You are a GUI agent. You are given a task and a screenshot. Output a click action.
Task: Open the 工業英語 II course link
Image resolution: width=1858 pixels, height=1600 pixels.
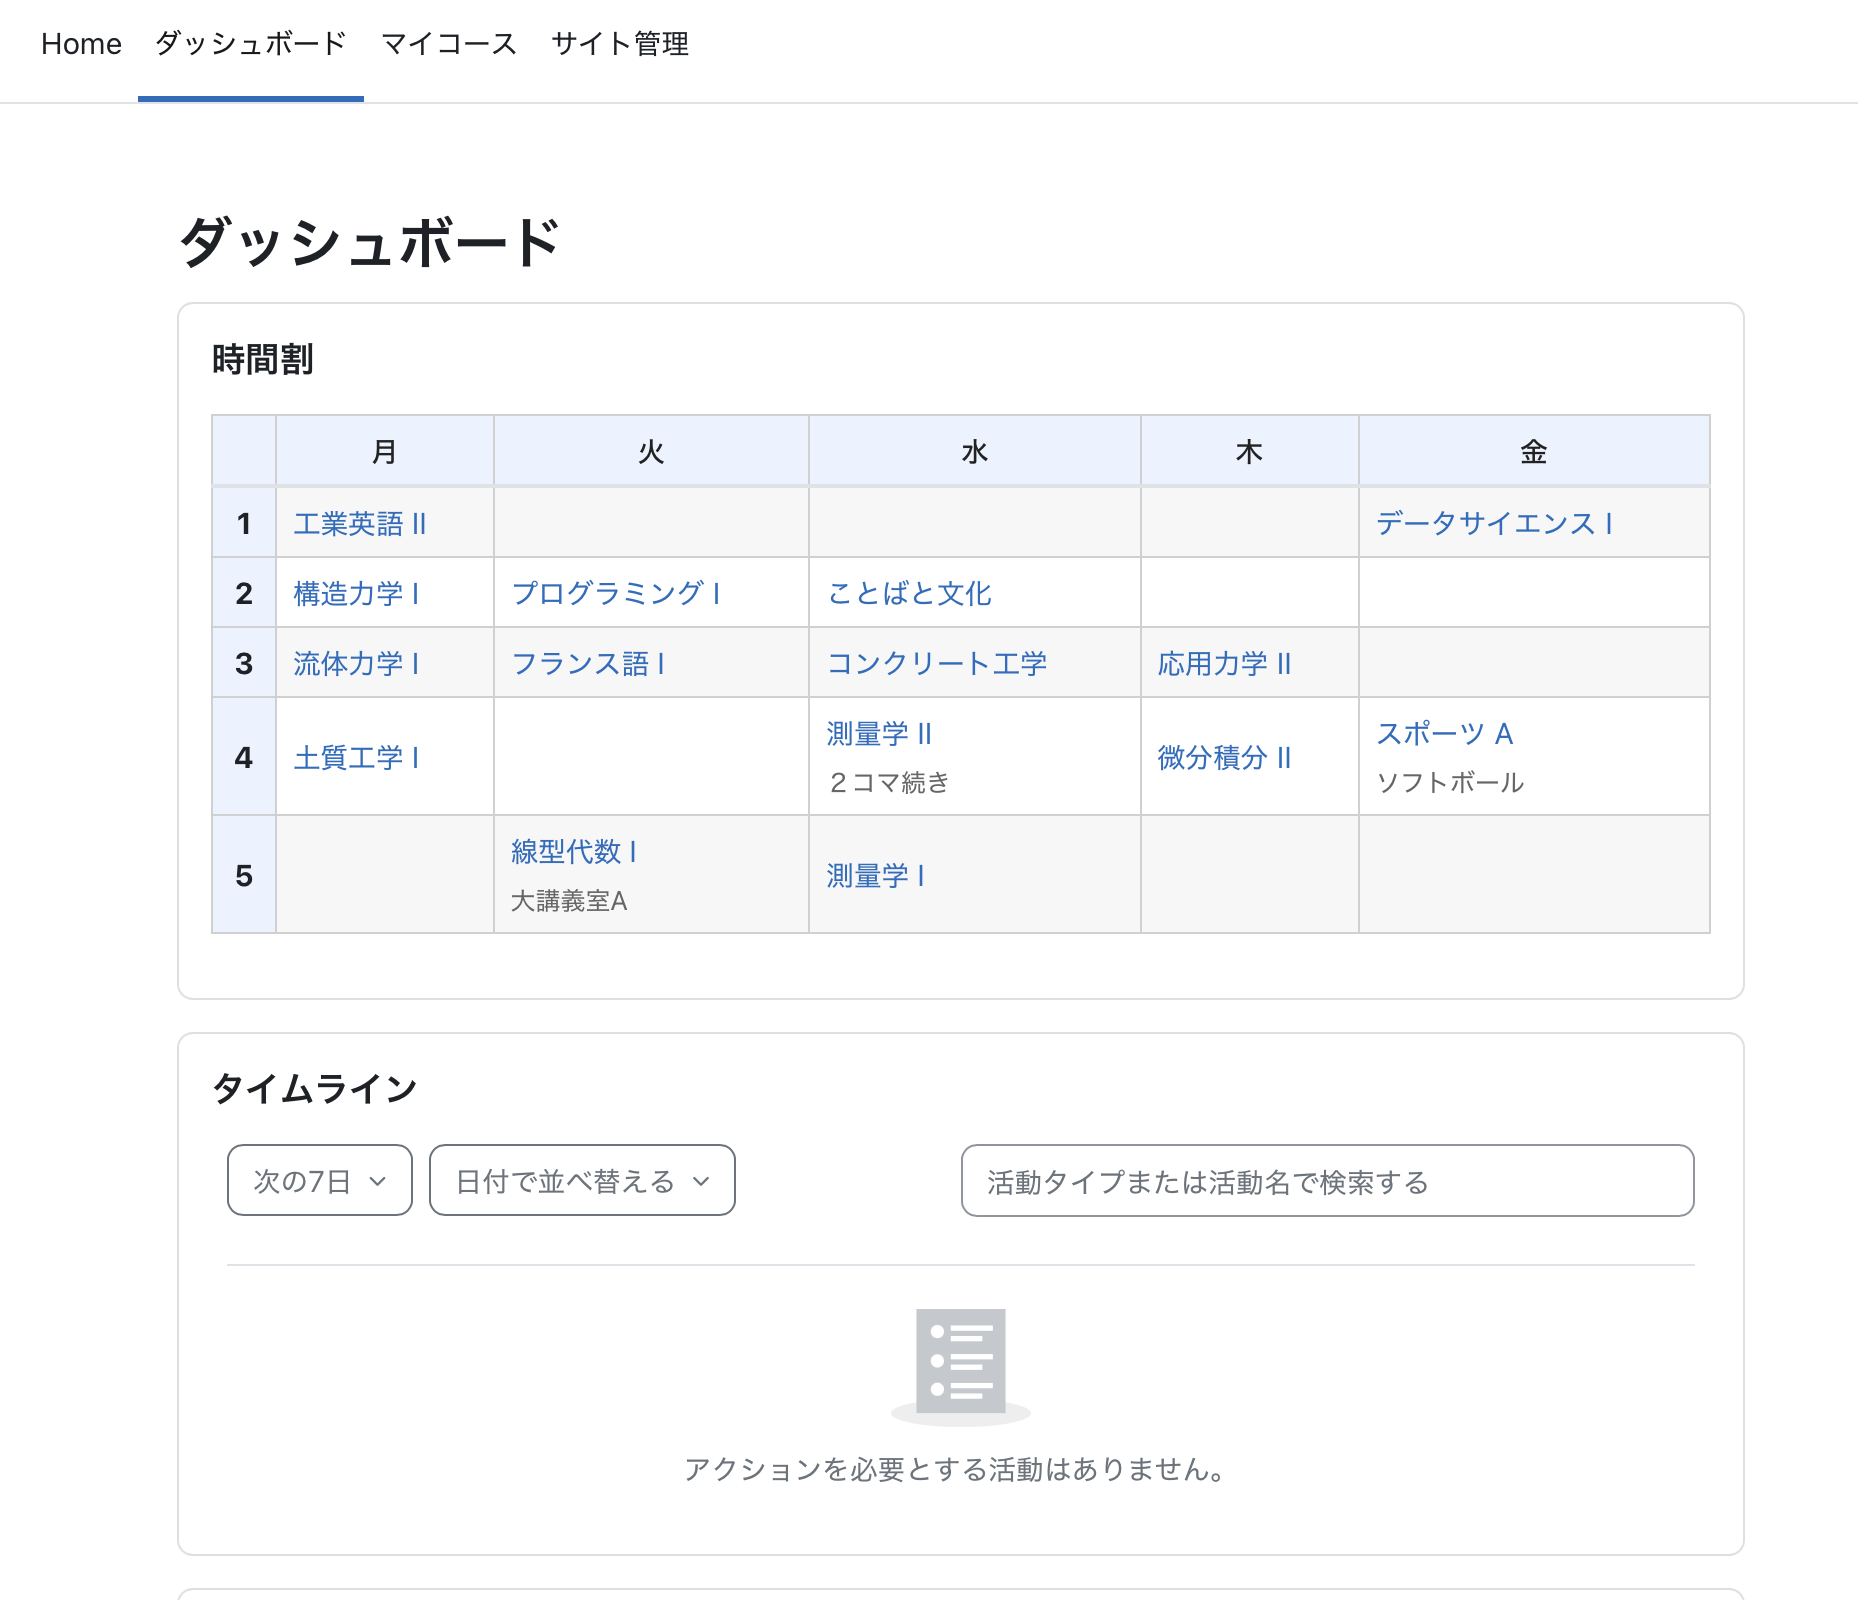(x=360, y=524)
